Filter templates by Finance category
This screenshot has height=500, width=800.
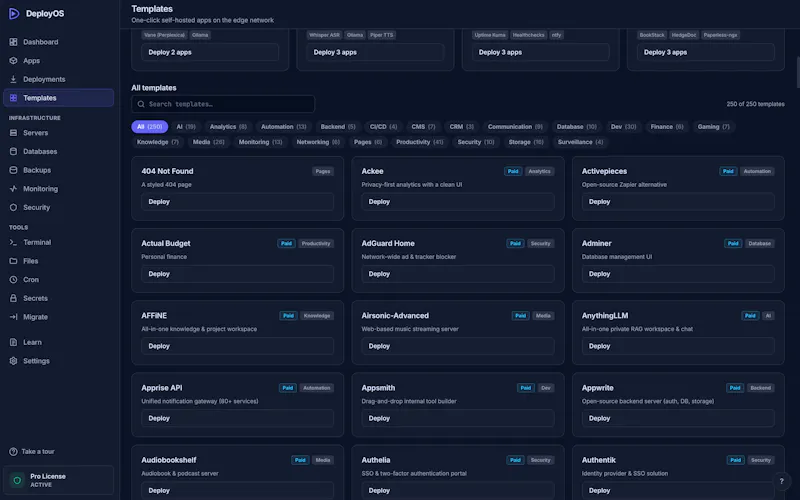tap(667, 127)
